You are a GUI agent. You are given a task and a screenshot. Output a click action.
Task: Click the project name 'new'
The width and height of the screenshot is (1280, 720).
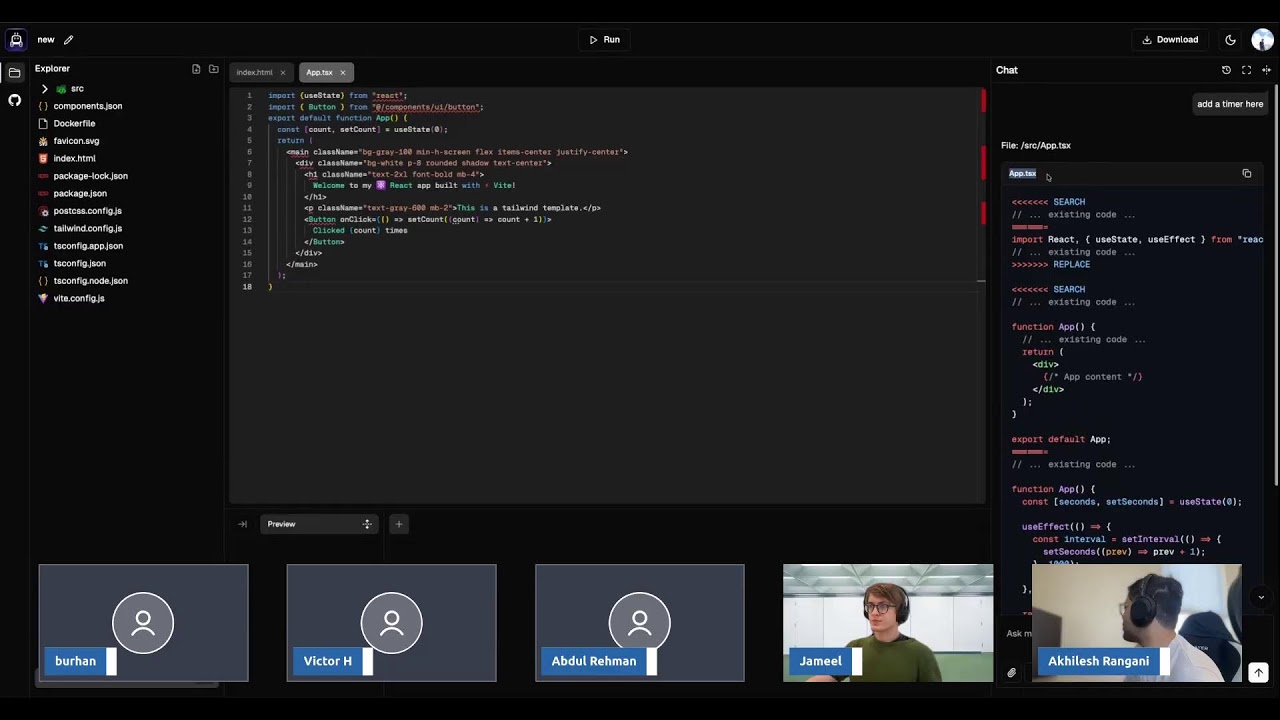click(x=46, y=40)
